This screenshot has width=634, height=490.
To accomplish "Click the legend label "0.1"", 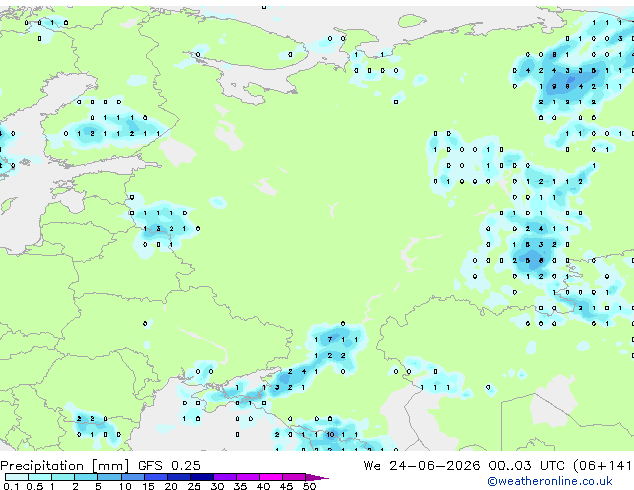I will click(11, 486).
